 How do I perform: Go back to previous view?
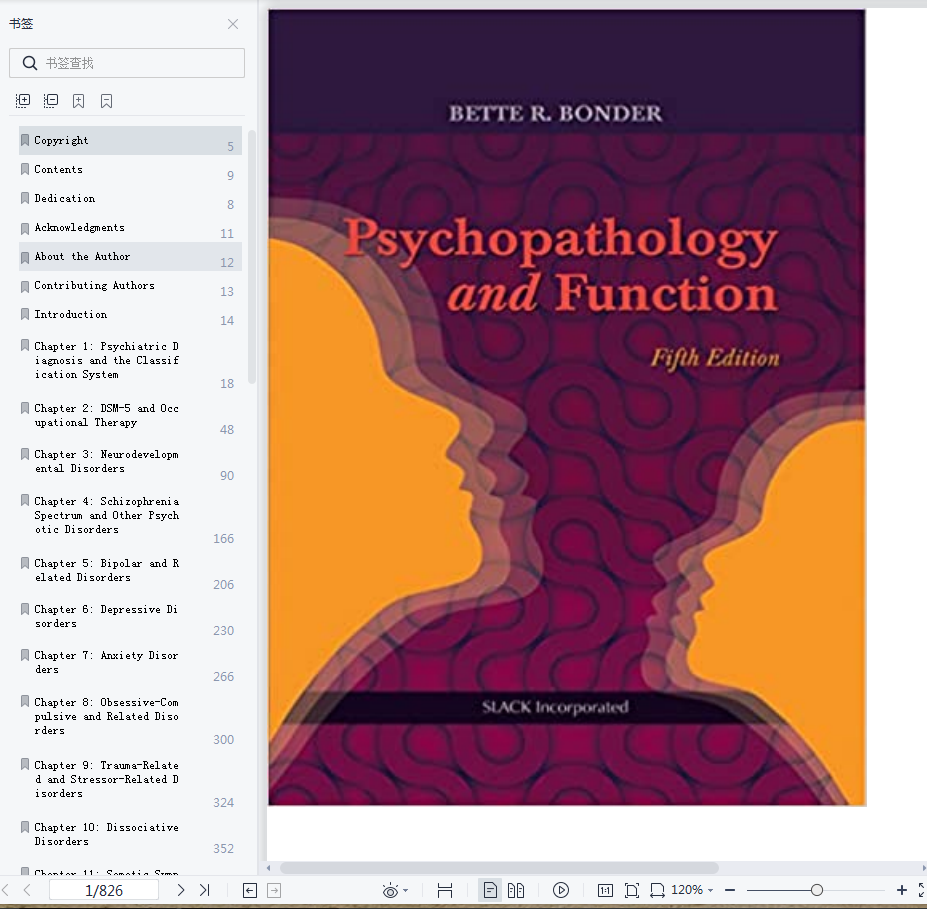(x=250, y=890)
